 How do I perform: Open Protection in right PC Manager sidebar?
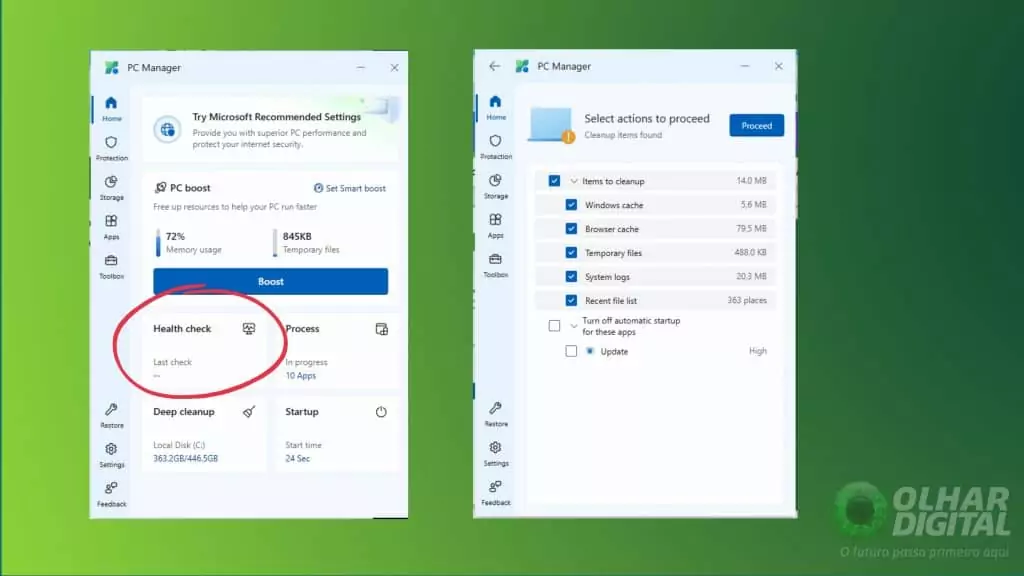tap(496, 147)
